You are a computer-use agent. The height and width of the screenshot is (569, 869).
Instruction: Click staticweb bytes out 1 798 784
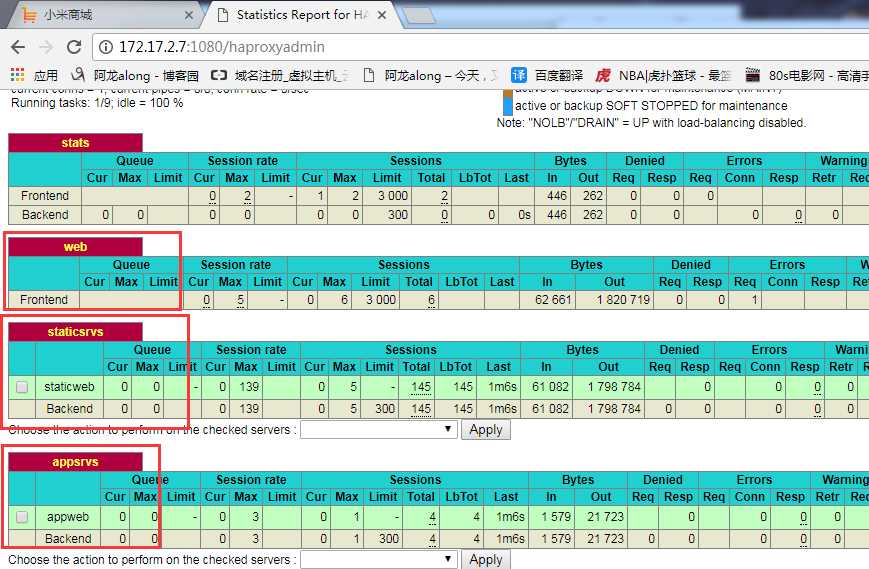click(614, 387)
